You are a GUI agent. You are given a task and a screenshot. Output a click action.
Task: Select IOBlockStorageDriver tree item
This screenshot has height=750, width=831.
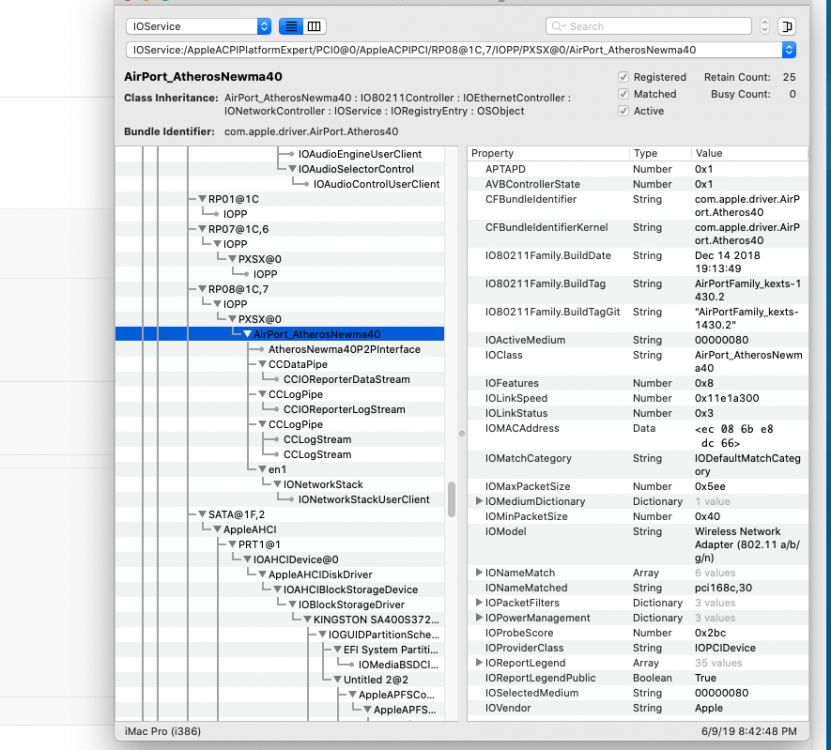point(351,605)
